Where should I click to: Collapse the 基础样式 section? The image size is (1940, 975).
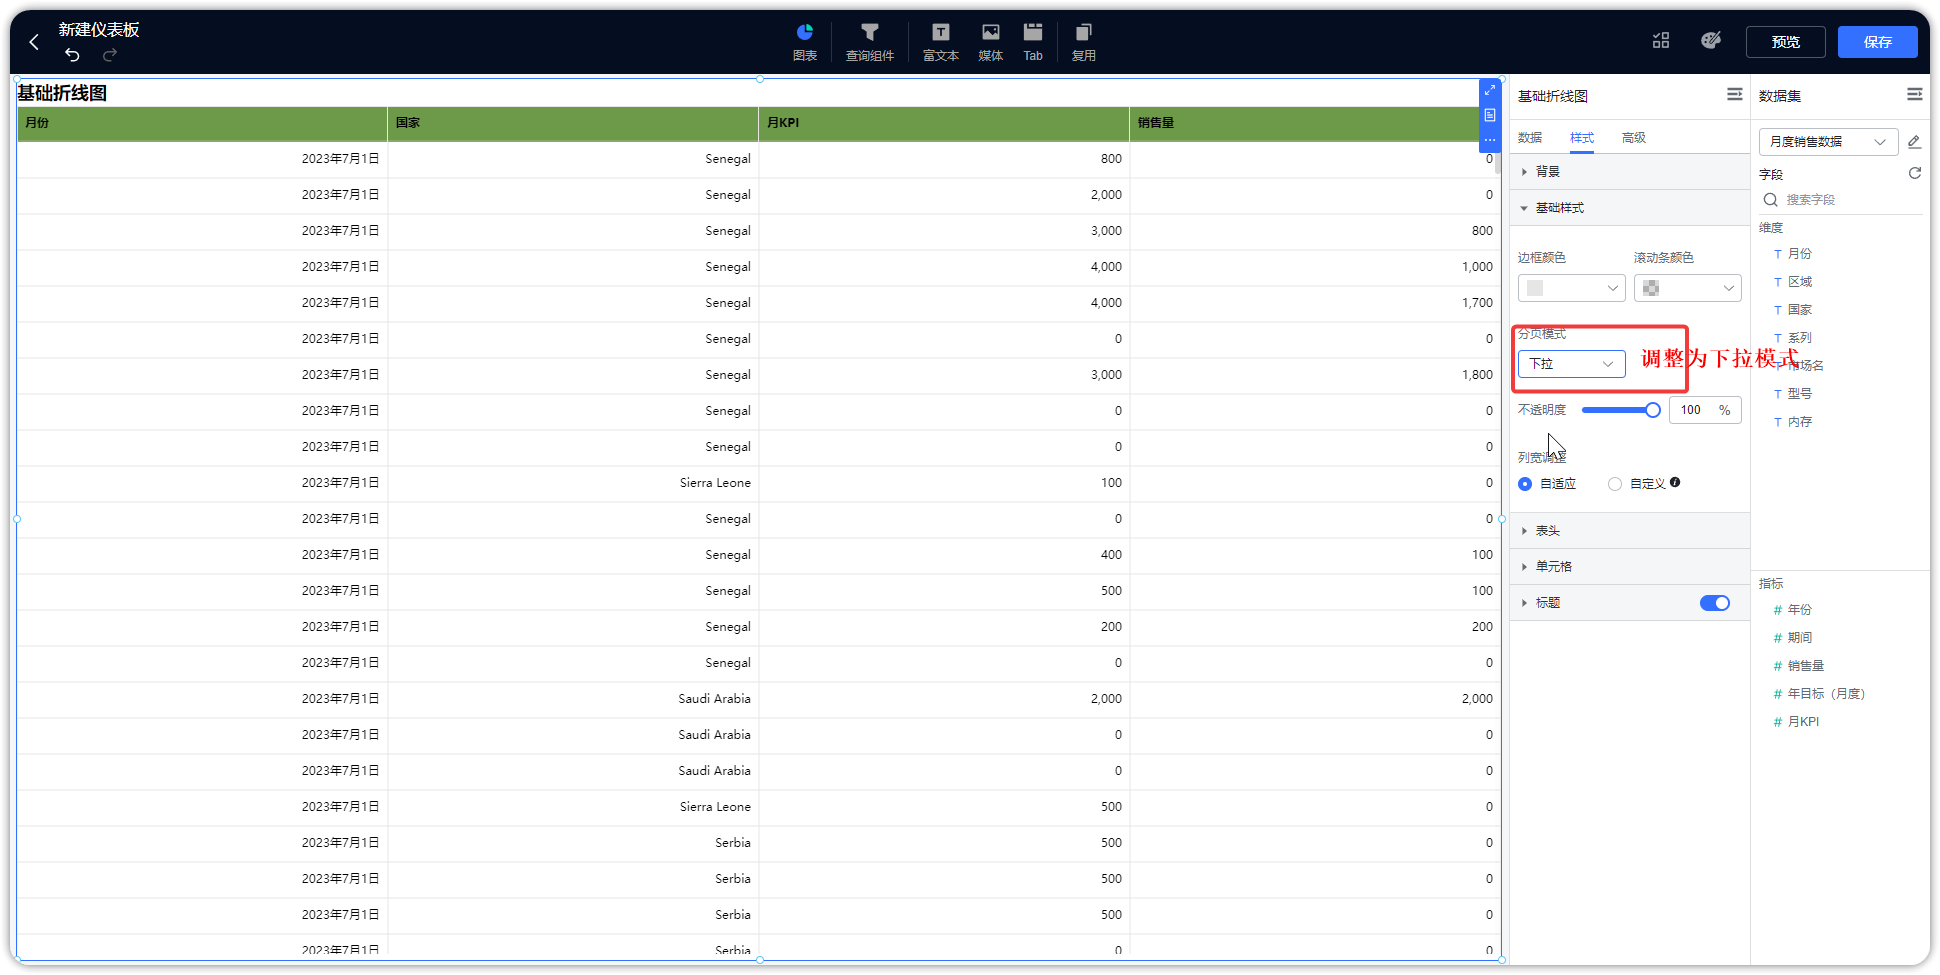(1629, 208)
